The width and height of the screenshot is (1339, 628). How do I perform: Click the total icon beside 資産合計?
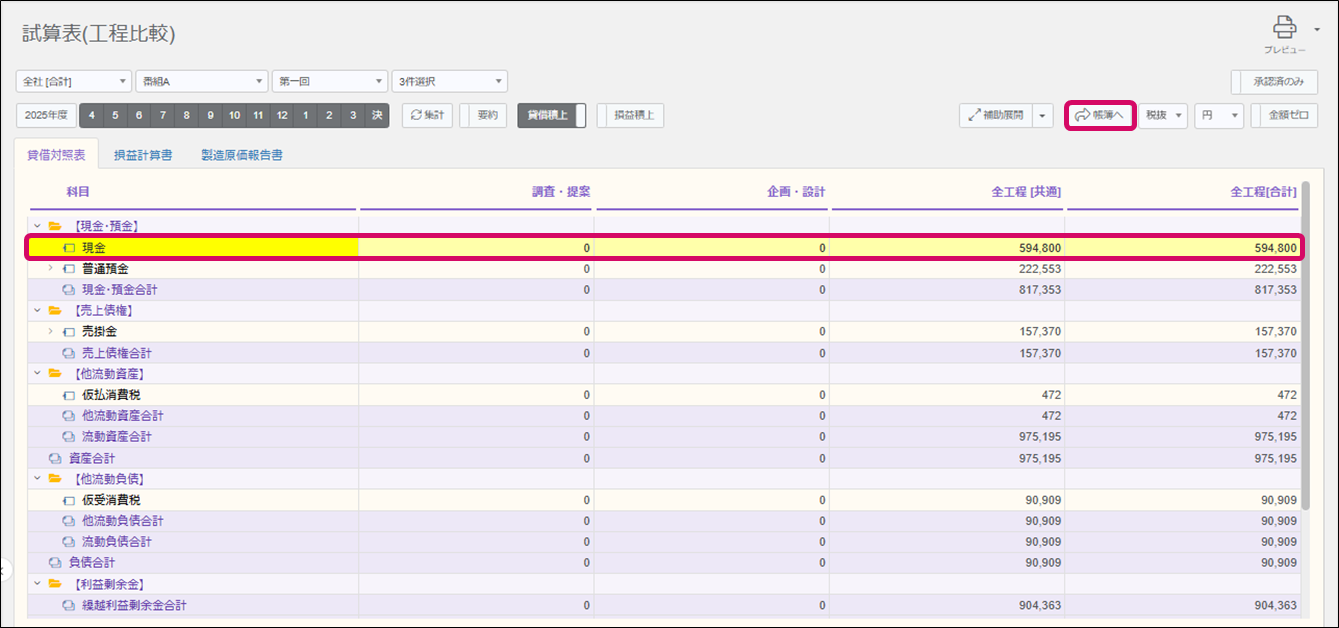(x=55, y=458)
